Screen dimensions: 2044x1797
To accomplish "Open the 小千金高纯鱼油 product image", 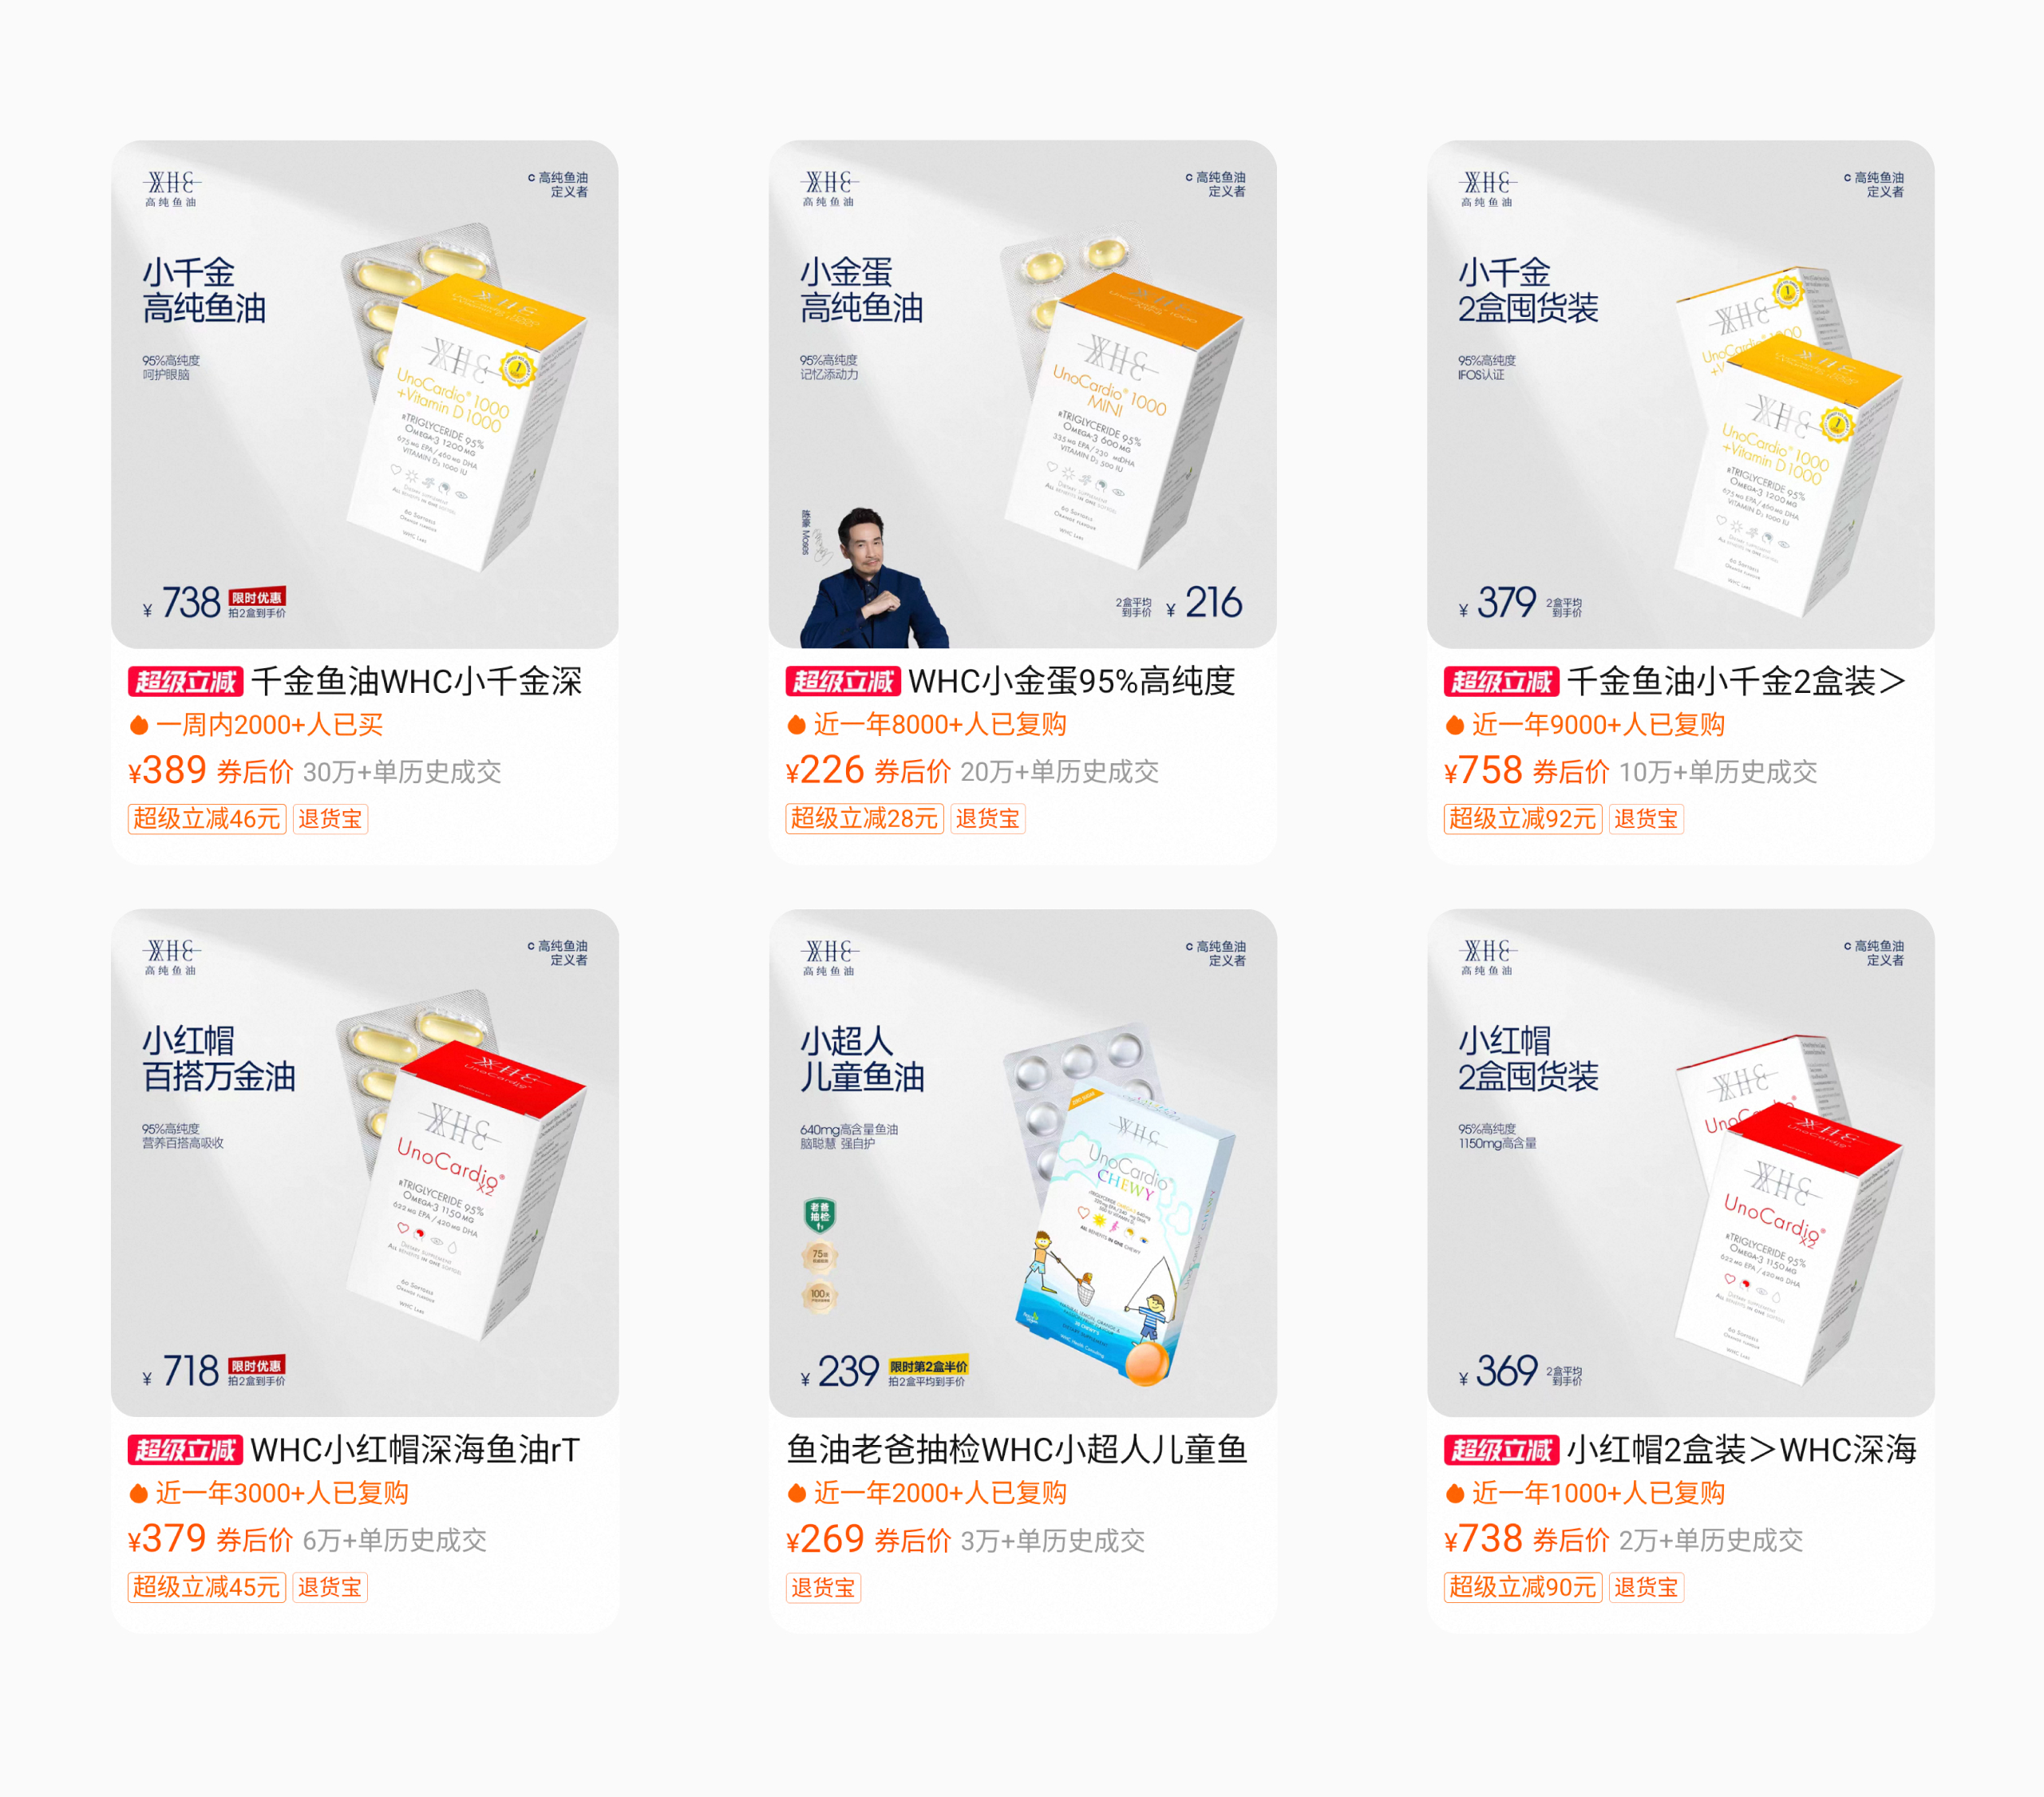I will coord(364,394).
